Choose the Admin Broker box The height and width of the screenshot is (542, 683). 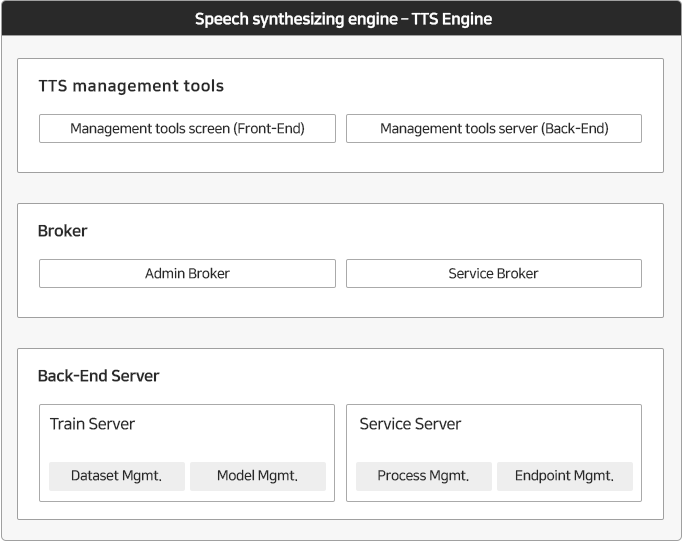[187, 274]
